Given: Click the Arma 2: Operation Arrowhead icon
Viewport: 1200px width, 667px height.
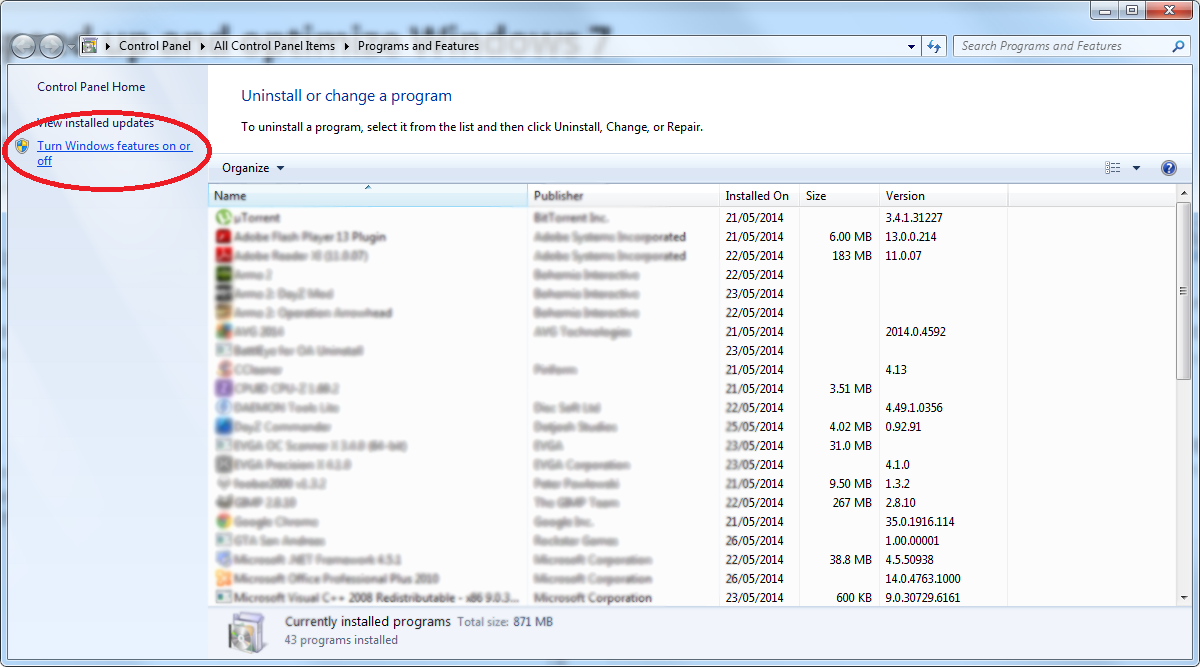Looking at the screenshot, I should (224, 313).
